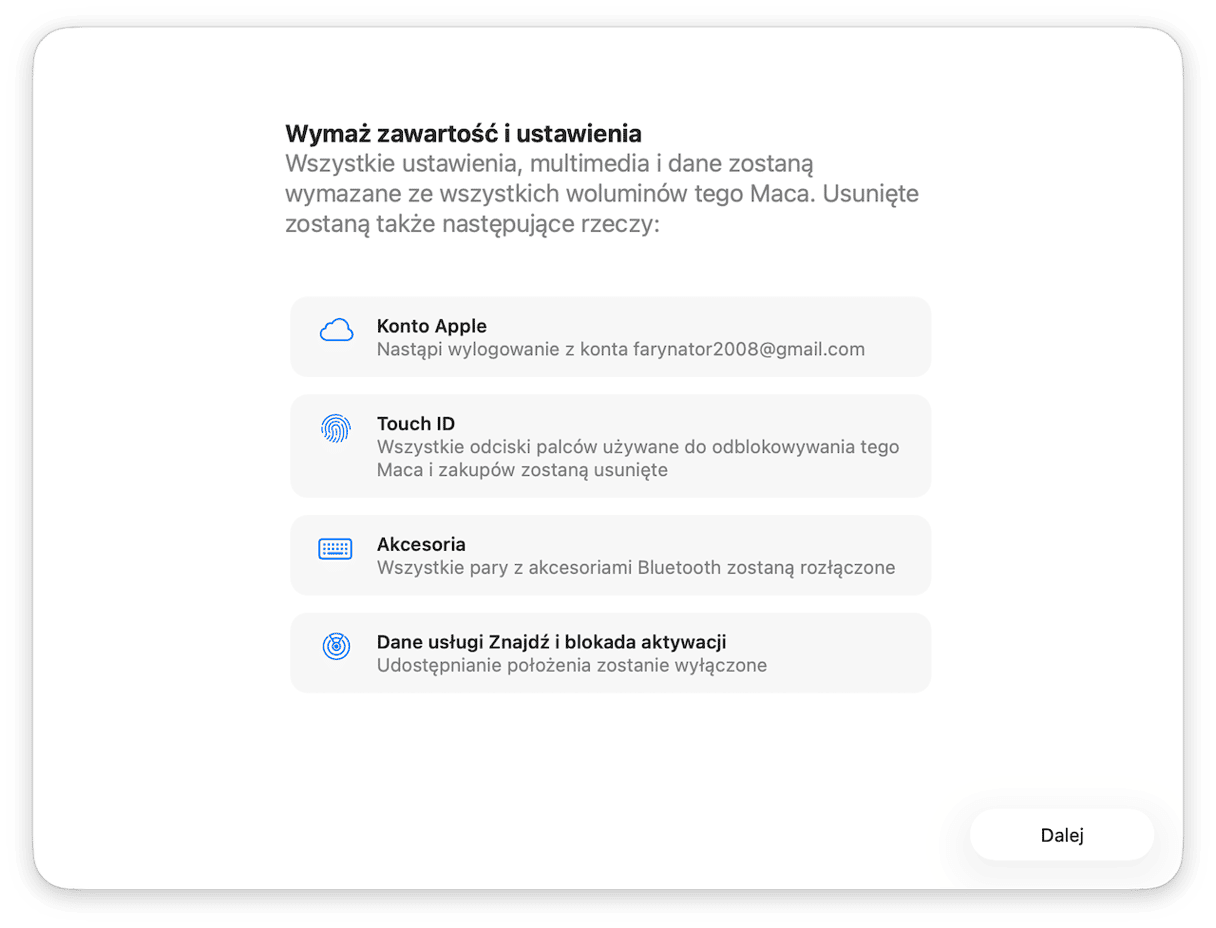This screenshot has width=1216, height=928.
Task: Click the Dalej button
Action: tap(1061, 836)
